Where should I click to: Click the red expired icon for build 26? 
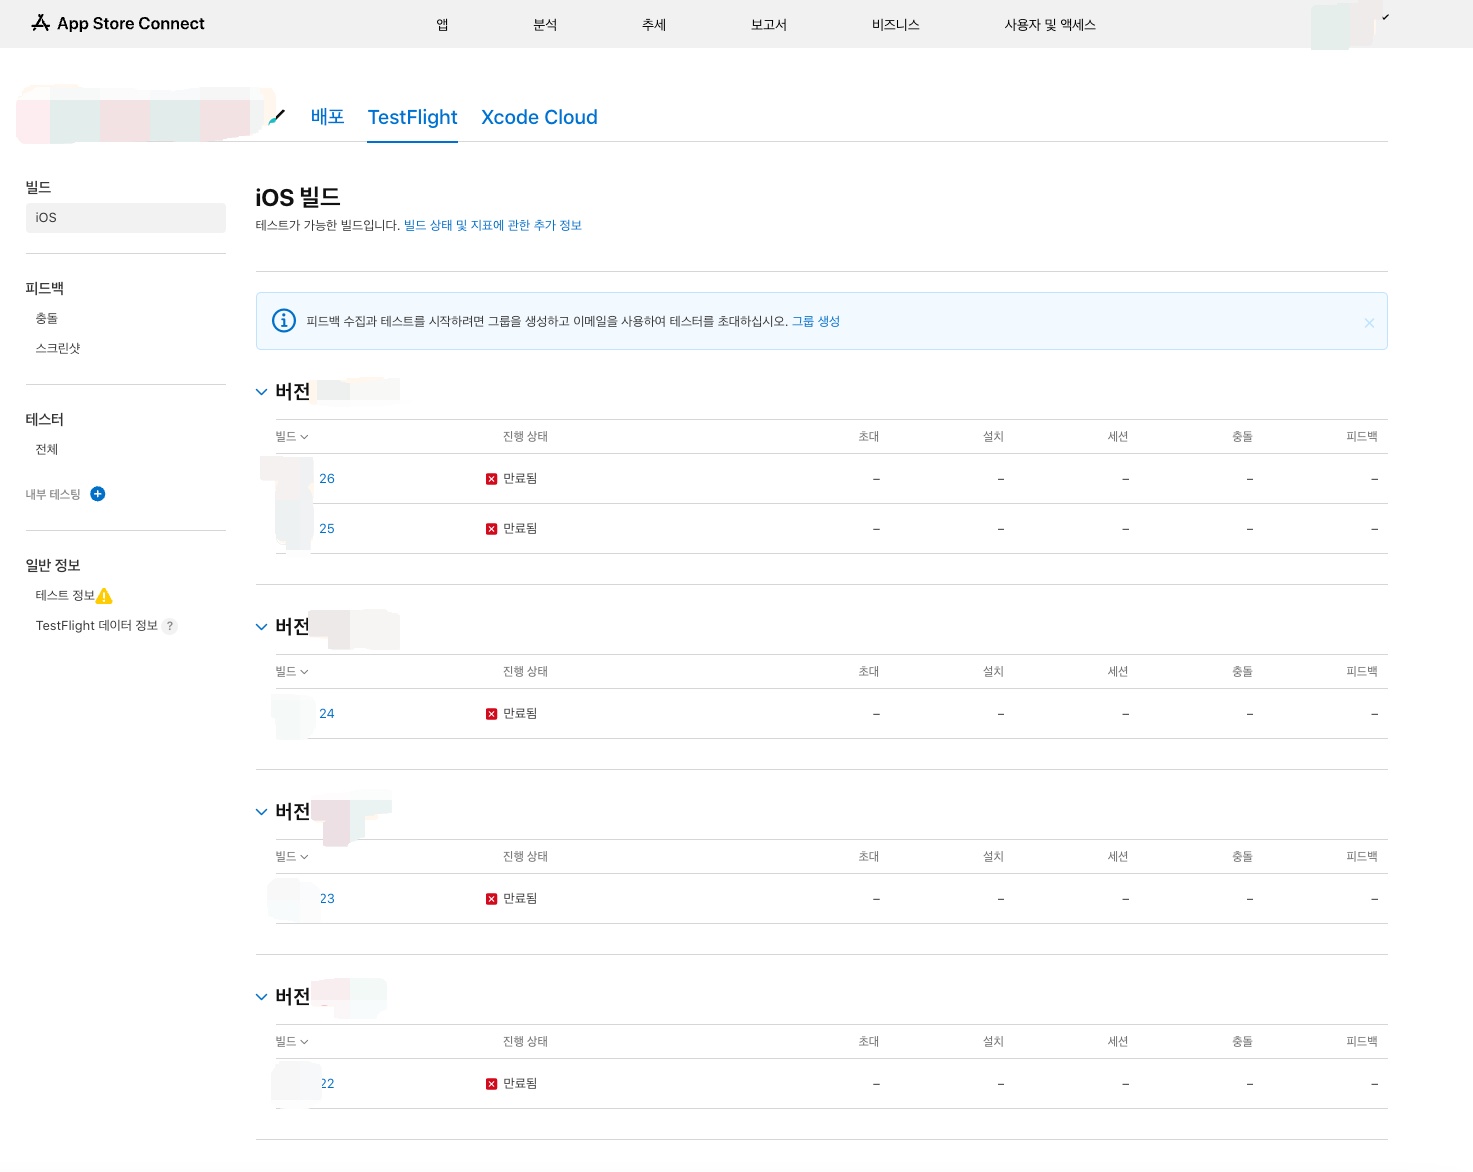491,479
